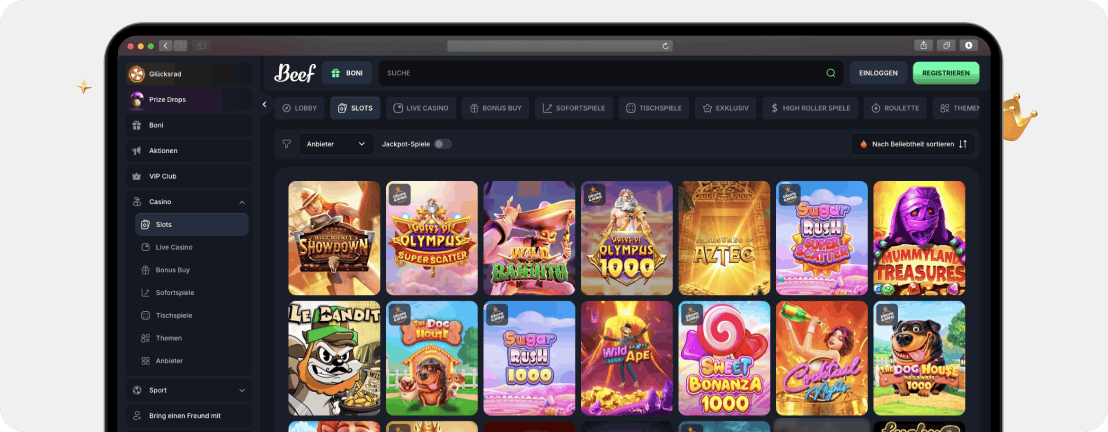Click the search magnifier icon
The height and width of the screenshot is (432, 1108).
pyautogui.click(x=831, y=73)
